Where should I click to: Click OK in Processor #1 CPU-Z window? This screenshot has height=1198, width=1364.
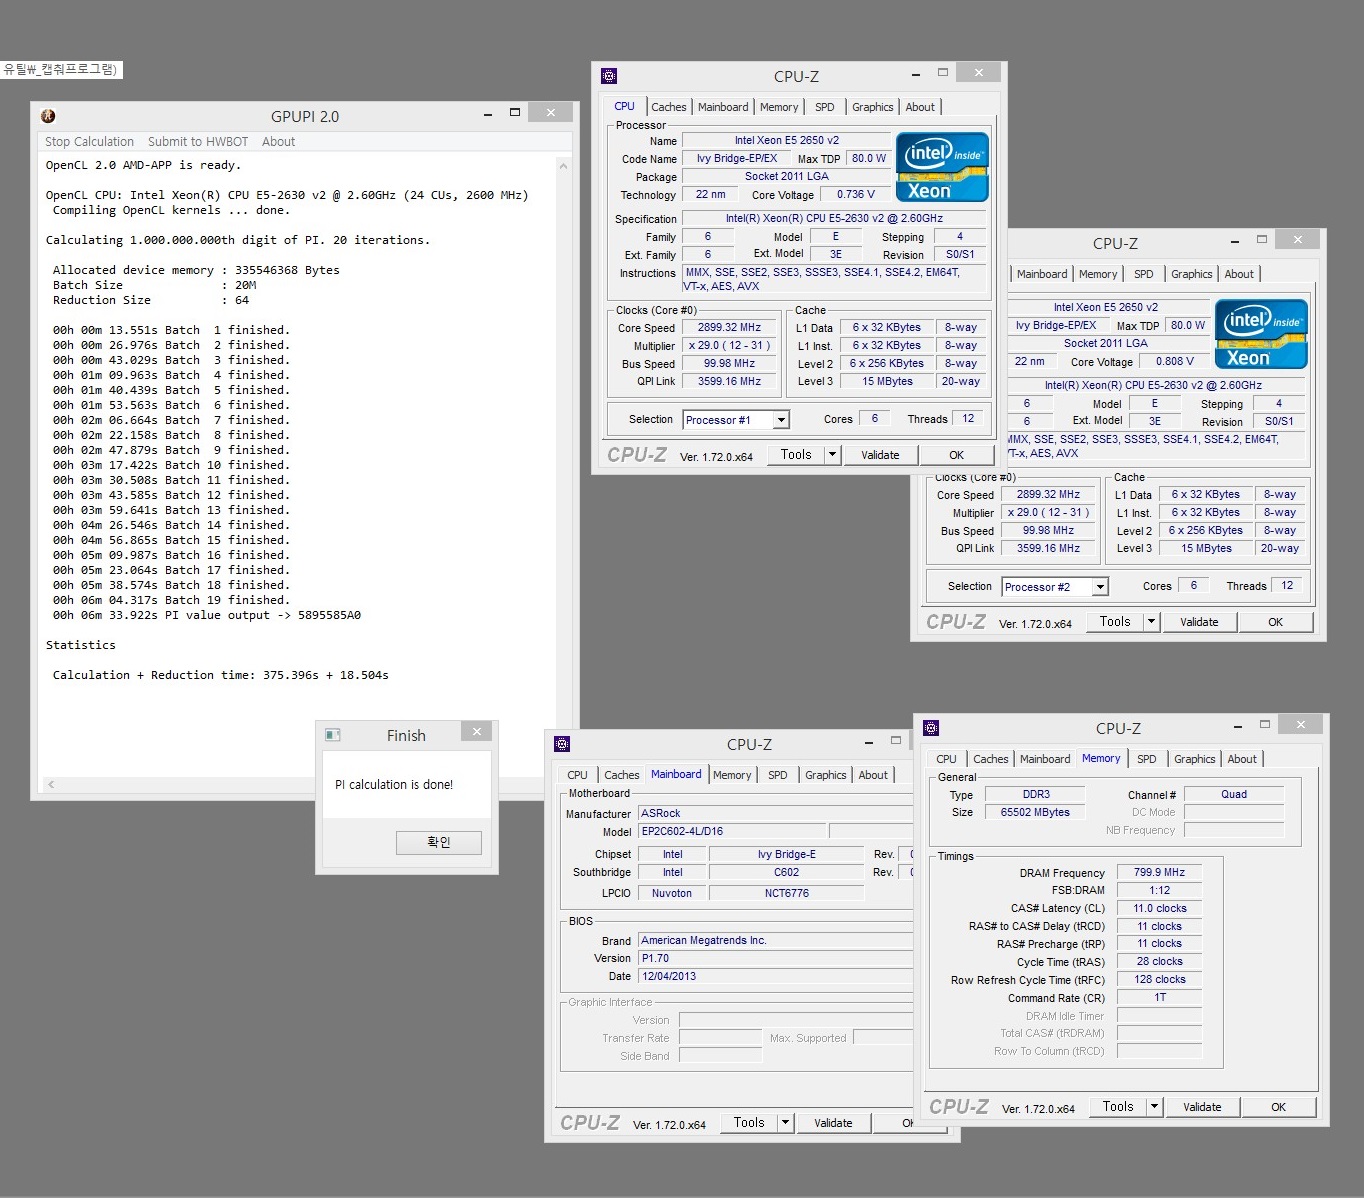(x=956, y=454)
